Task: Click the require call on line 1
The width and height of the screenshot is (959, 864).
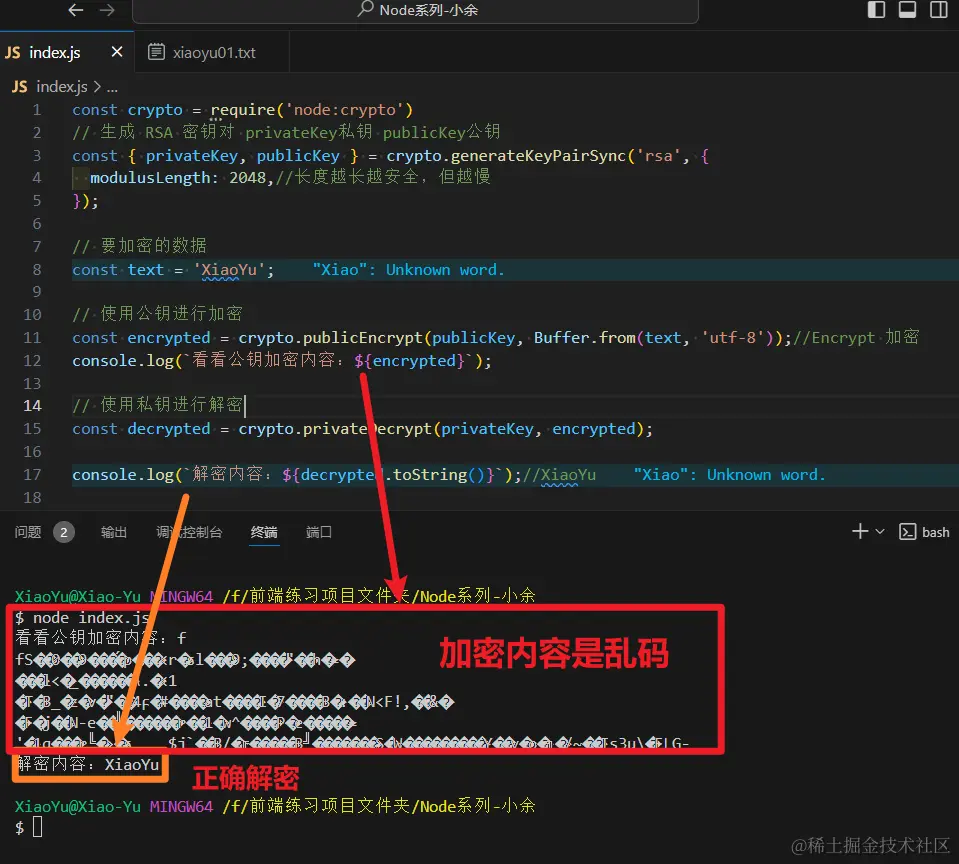Action: [243, 110]
